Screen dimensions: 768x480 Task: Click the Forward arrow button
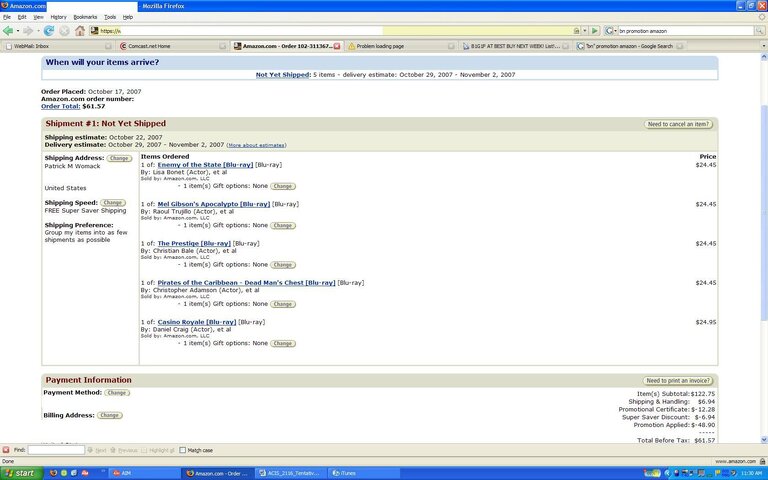[x=27, y=31]
